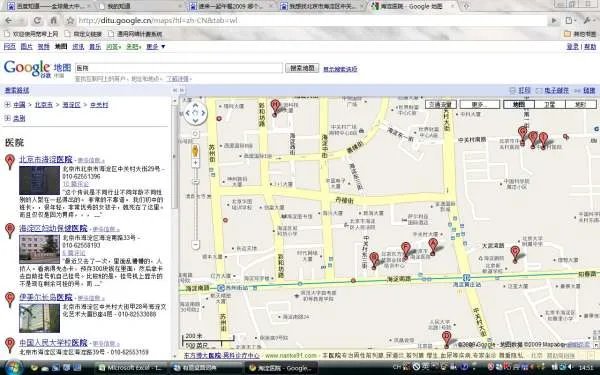Screen dimensions: 600x375
Task: Open the 音乐 music link in top nav
Action: pos(95,46)
